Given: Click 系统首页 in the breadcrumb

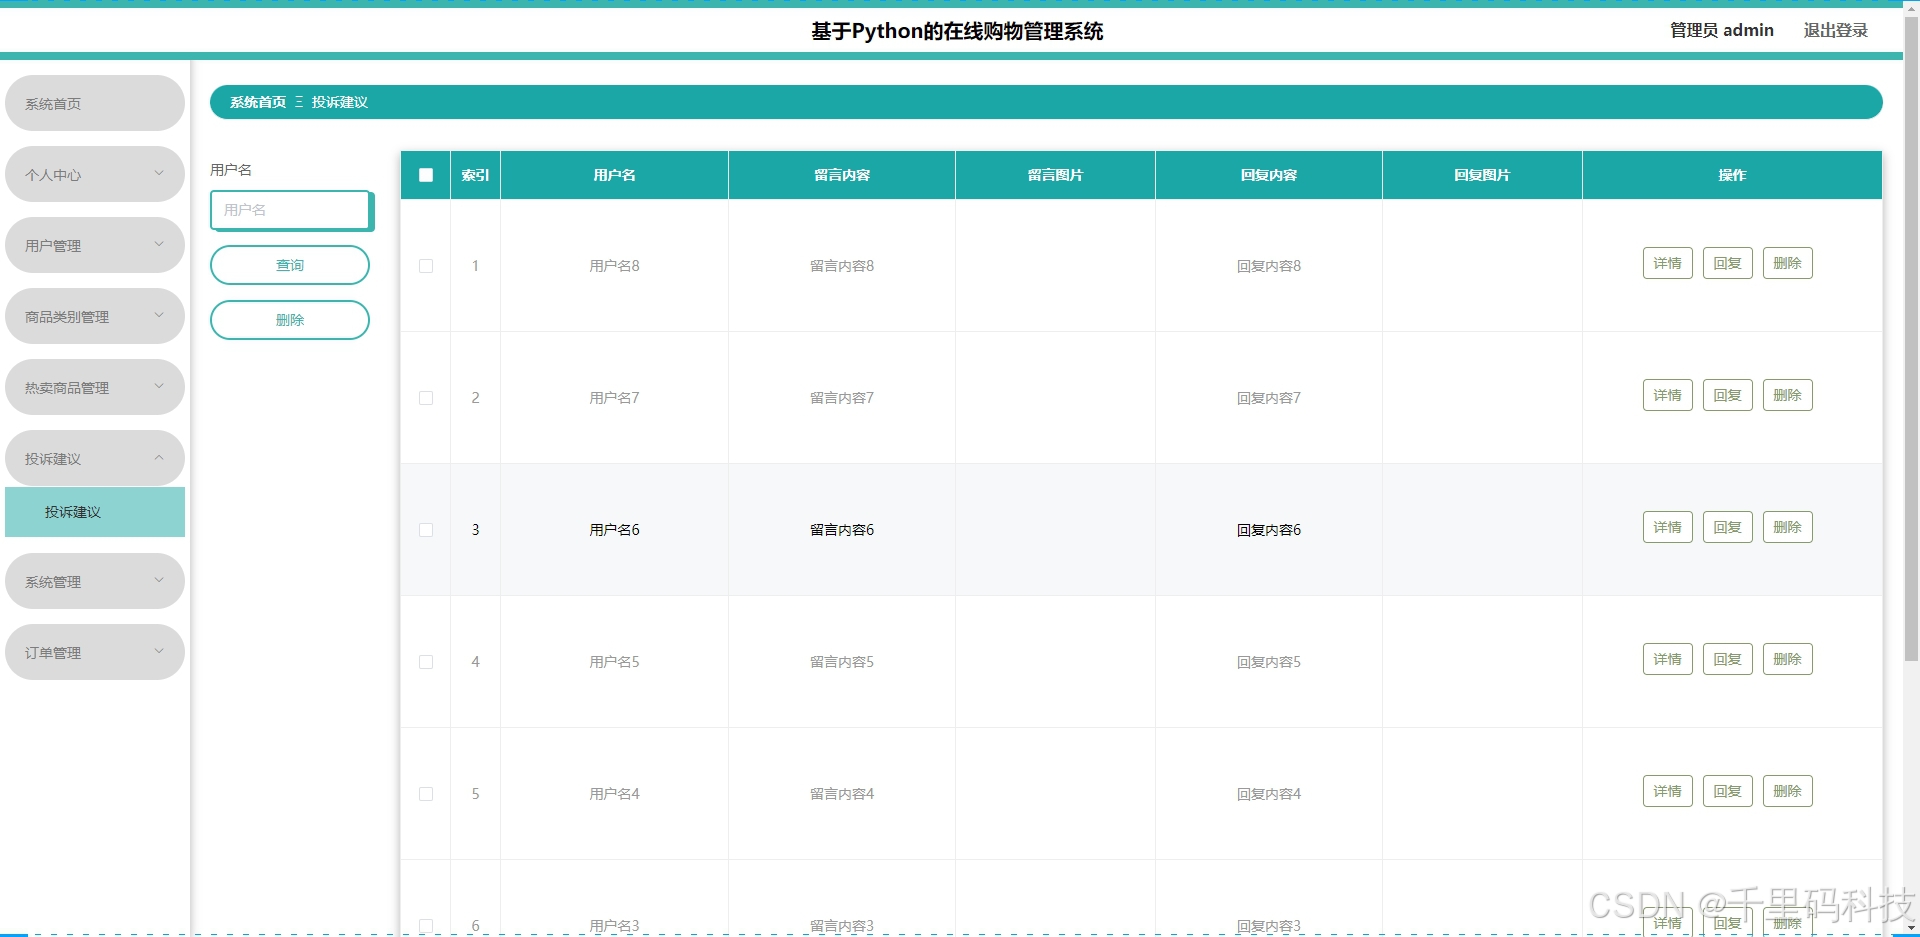Looking at the screenshot, I should (x=258, y=102).
